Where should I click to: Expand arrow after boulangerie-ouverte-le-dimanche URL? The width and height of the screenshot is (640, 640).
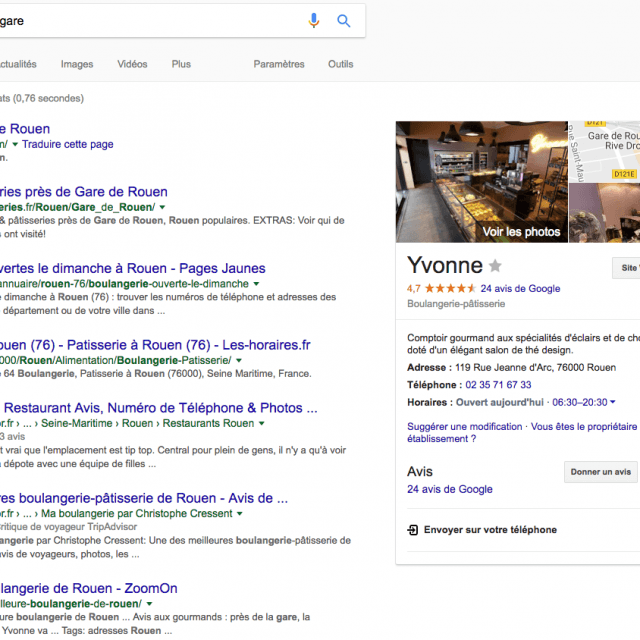click(256, 284)
